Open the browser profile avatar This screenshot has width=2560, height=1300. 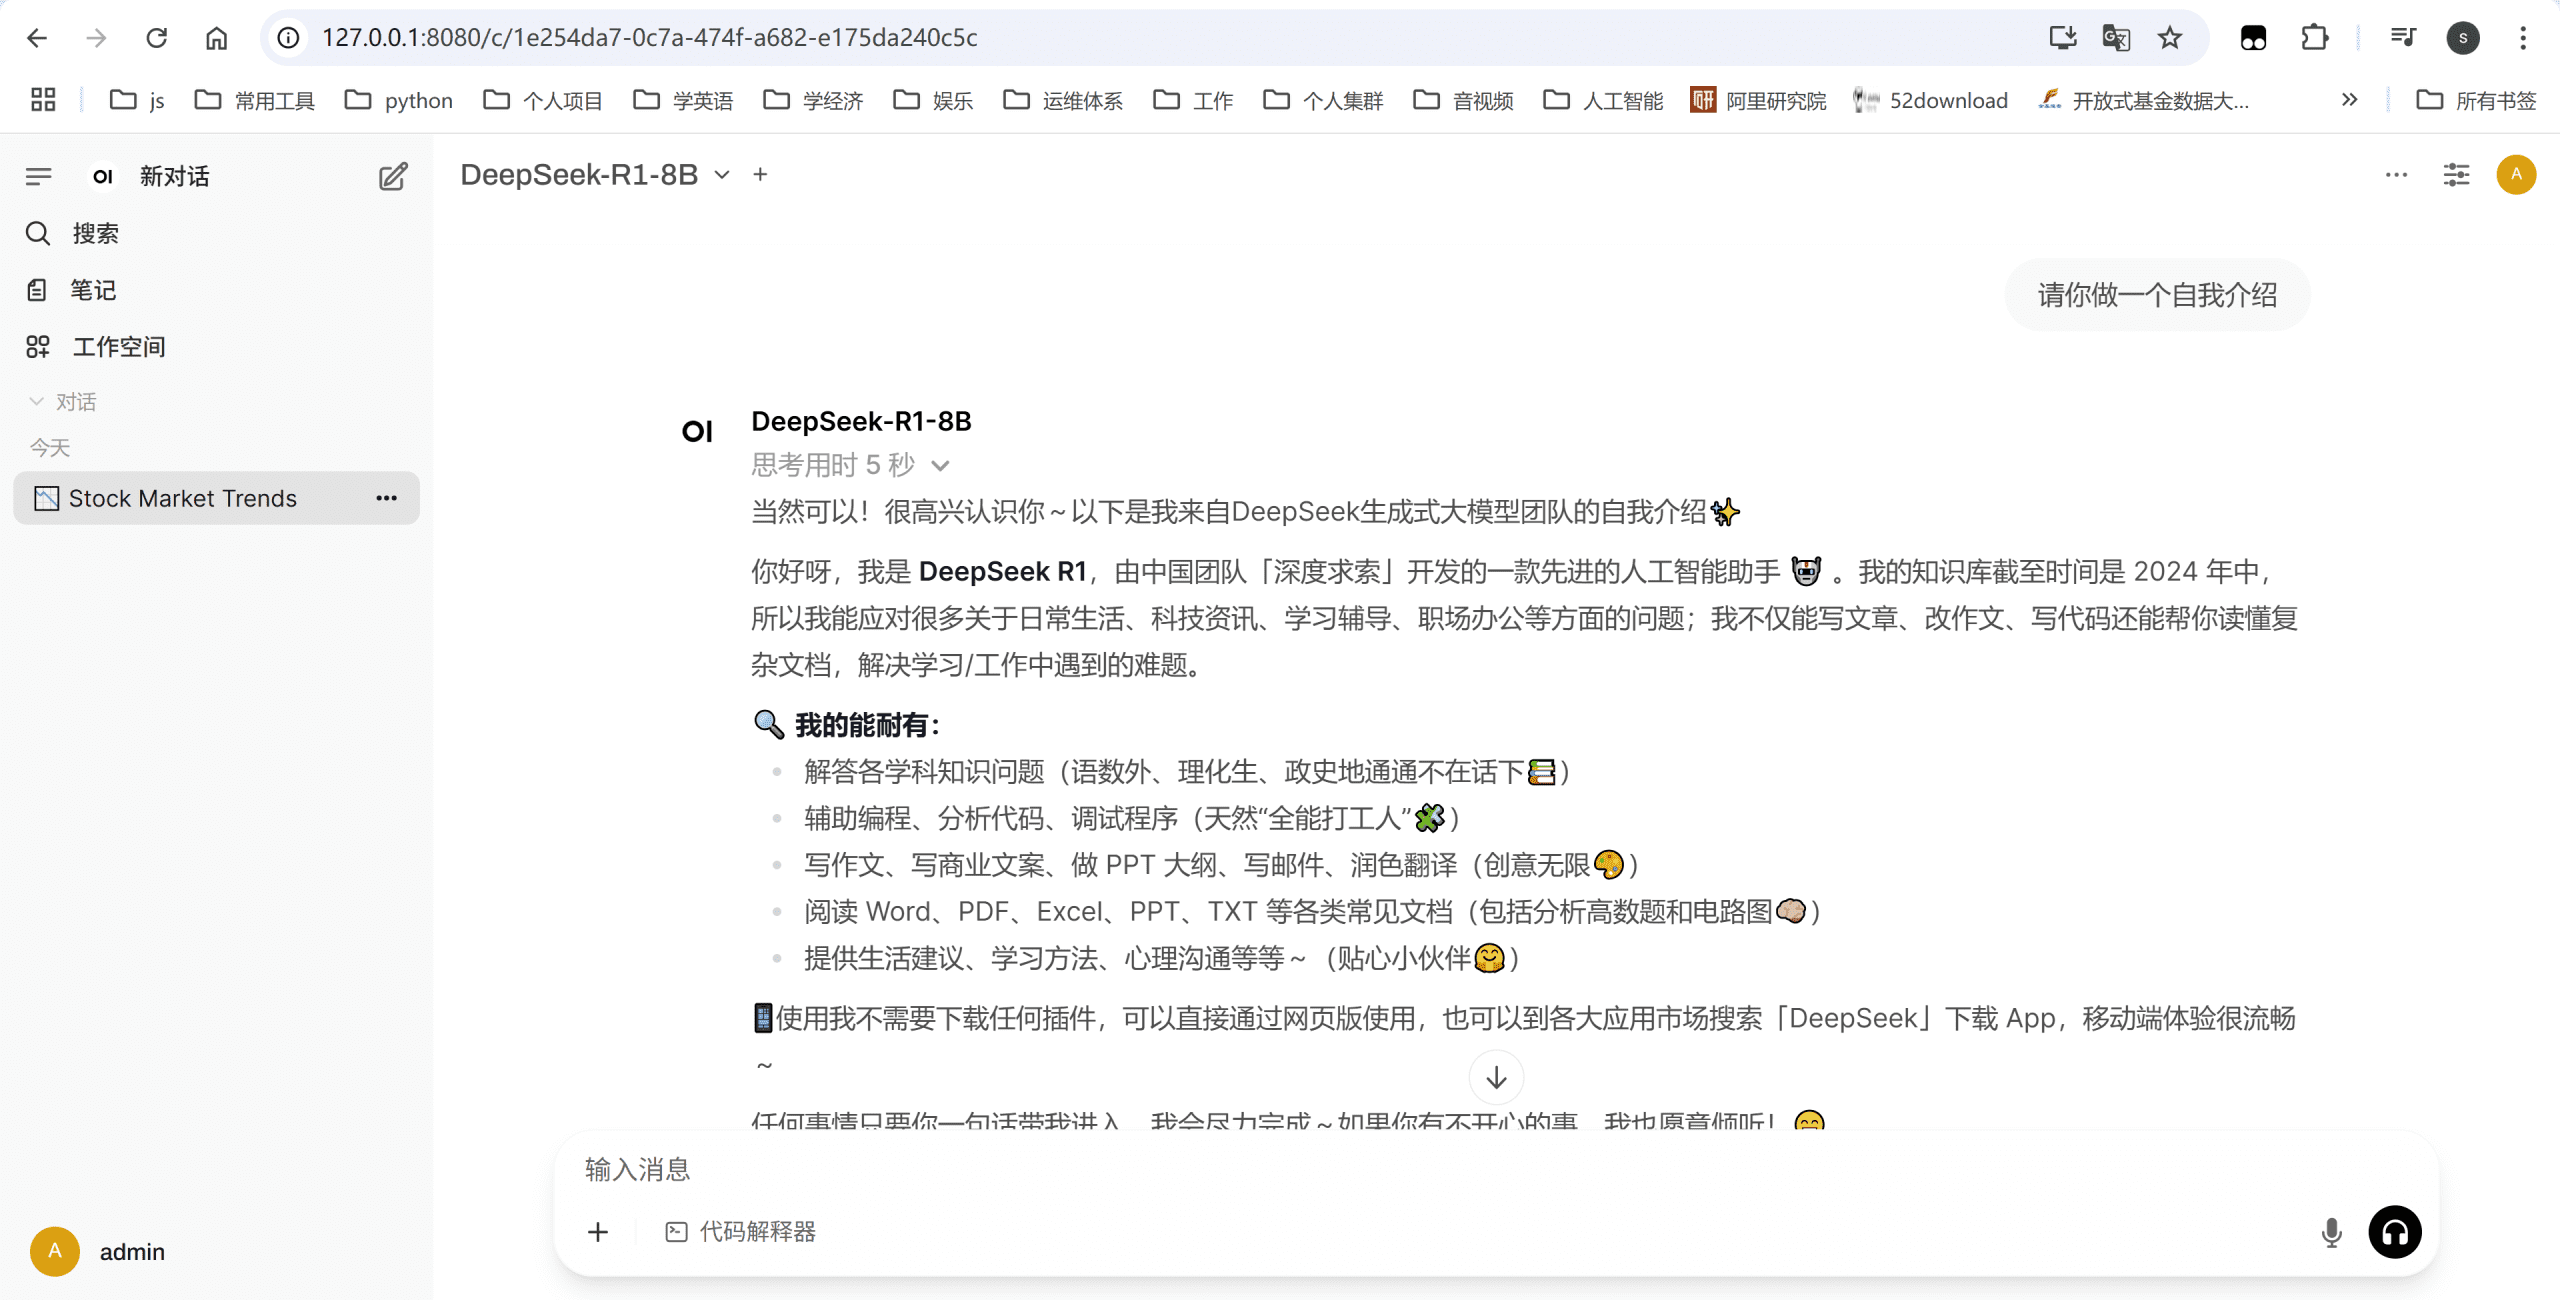[x=2463, y=38]
